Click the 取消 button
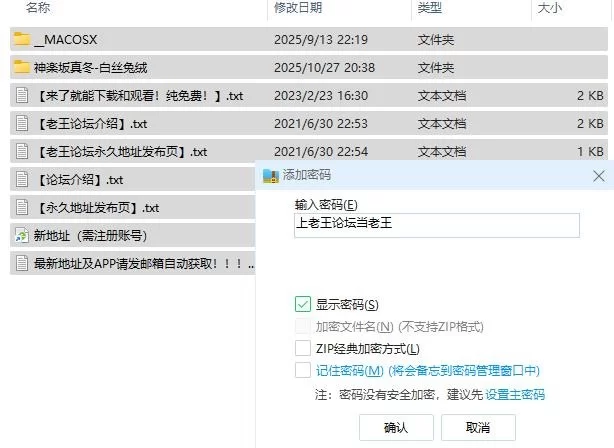 click(478, 427)
